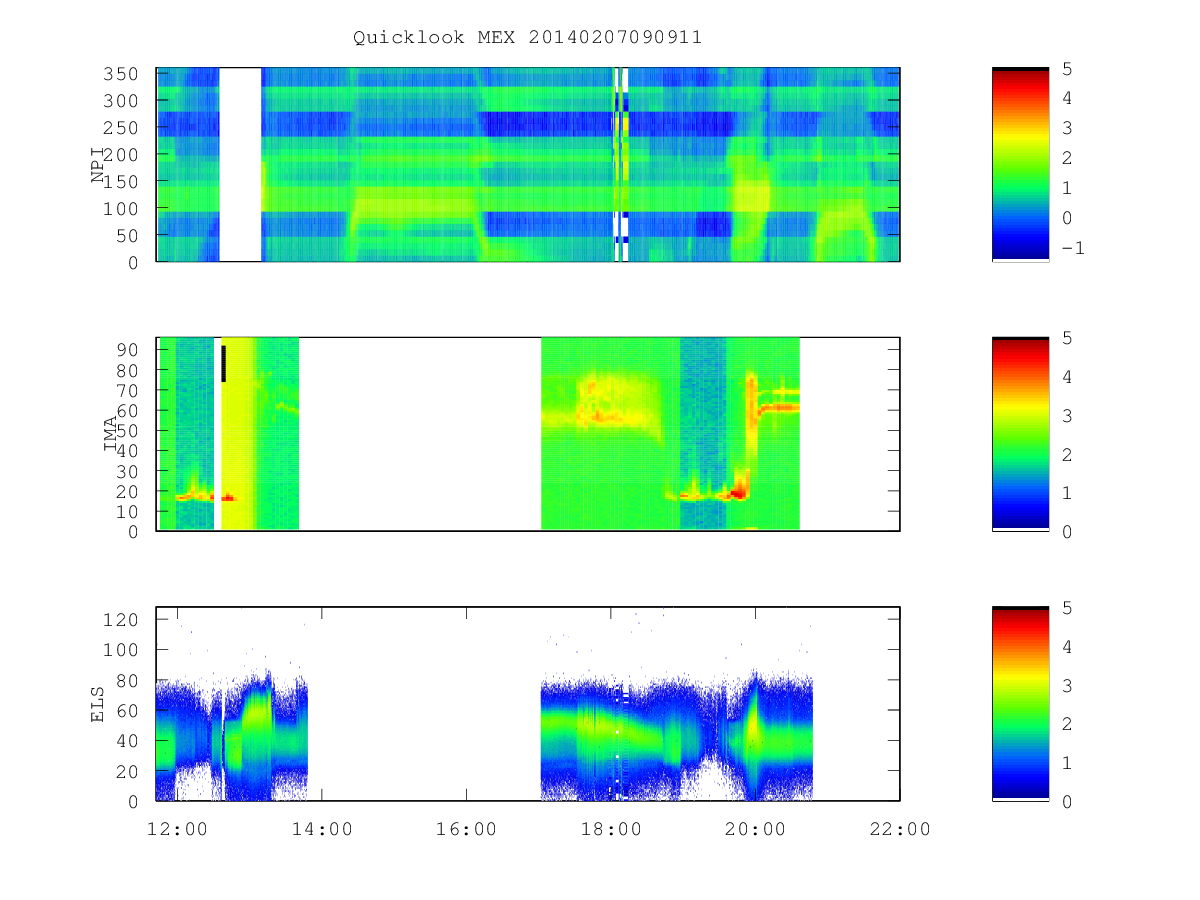Click the 5 label on ELS color bar

click(x=1067, y=608)
